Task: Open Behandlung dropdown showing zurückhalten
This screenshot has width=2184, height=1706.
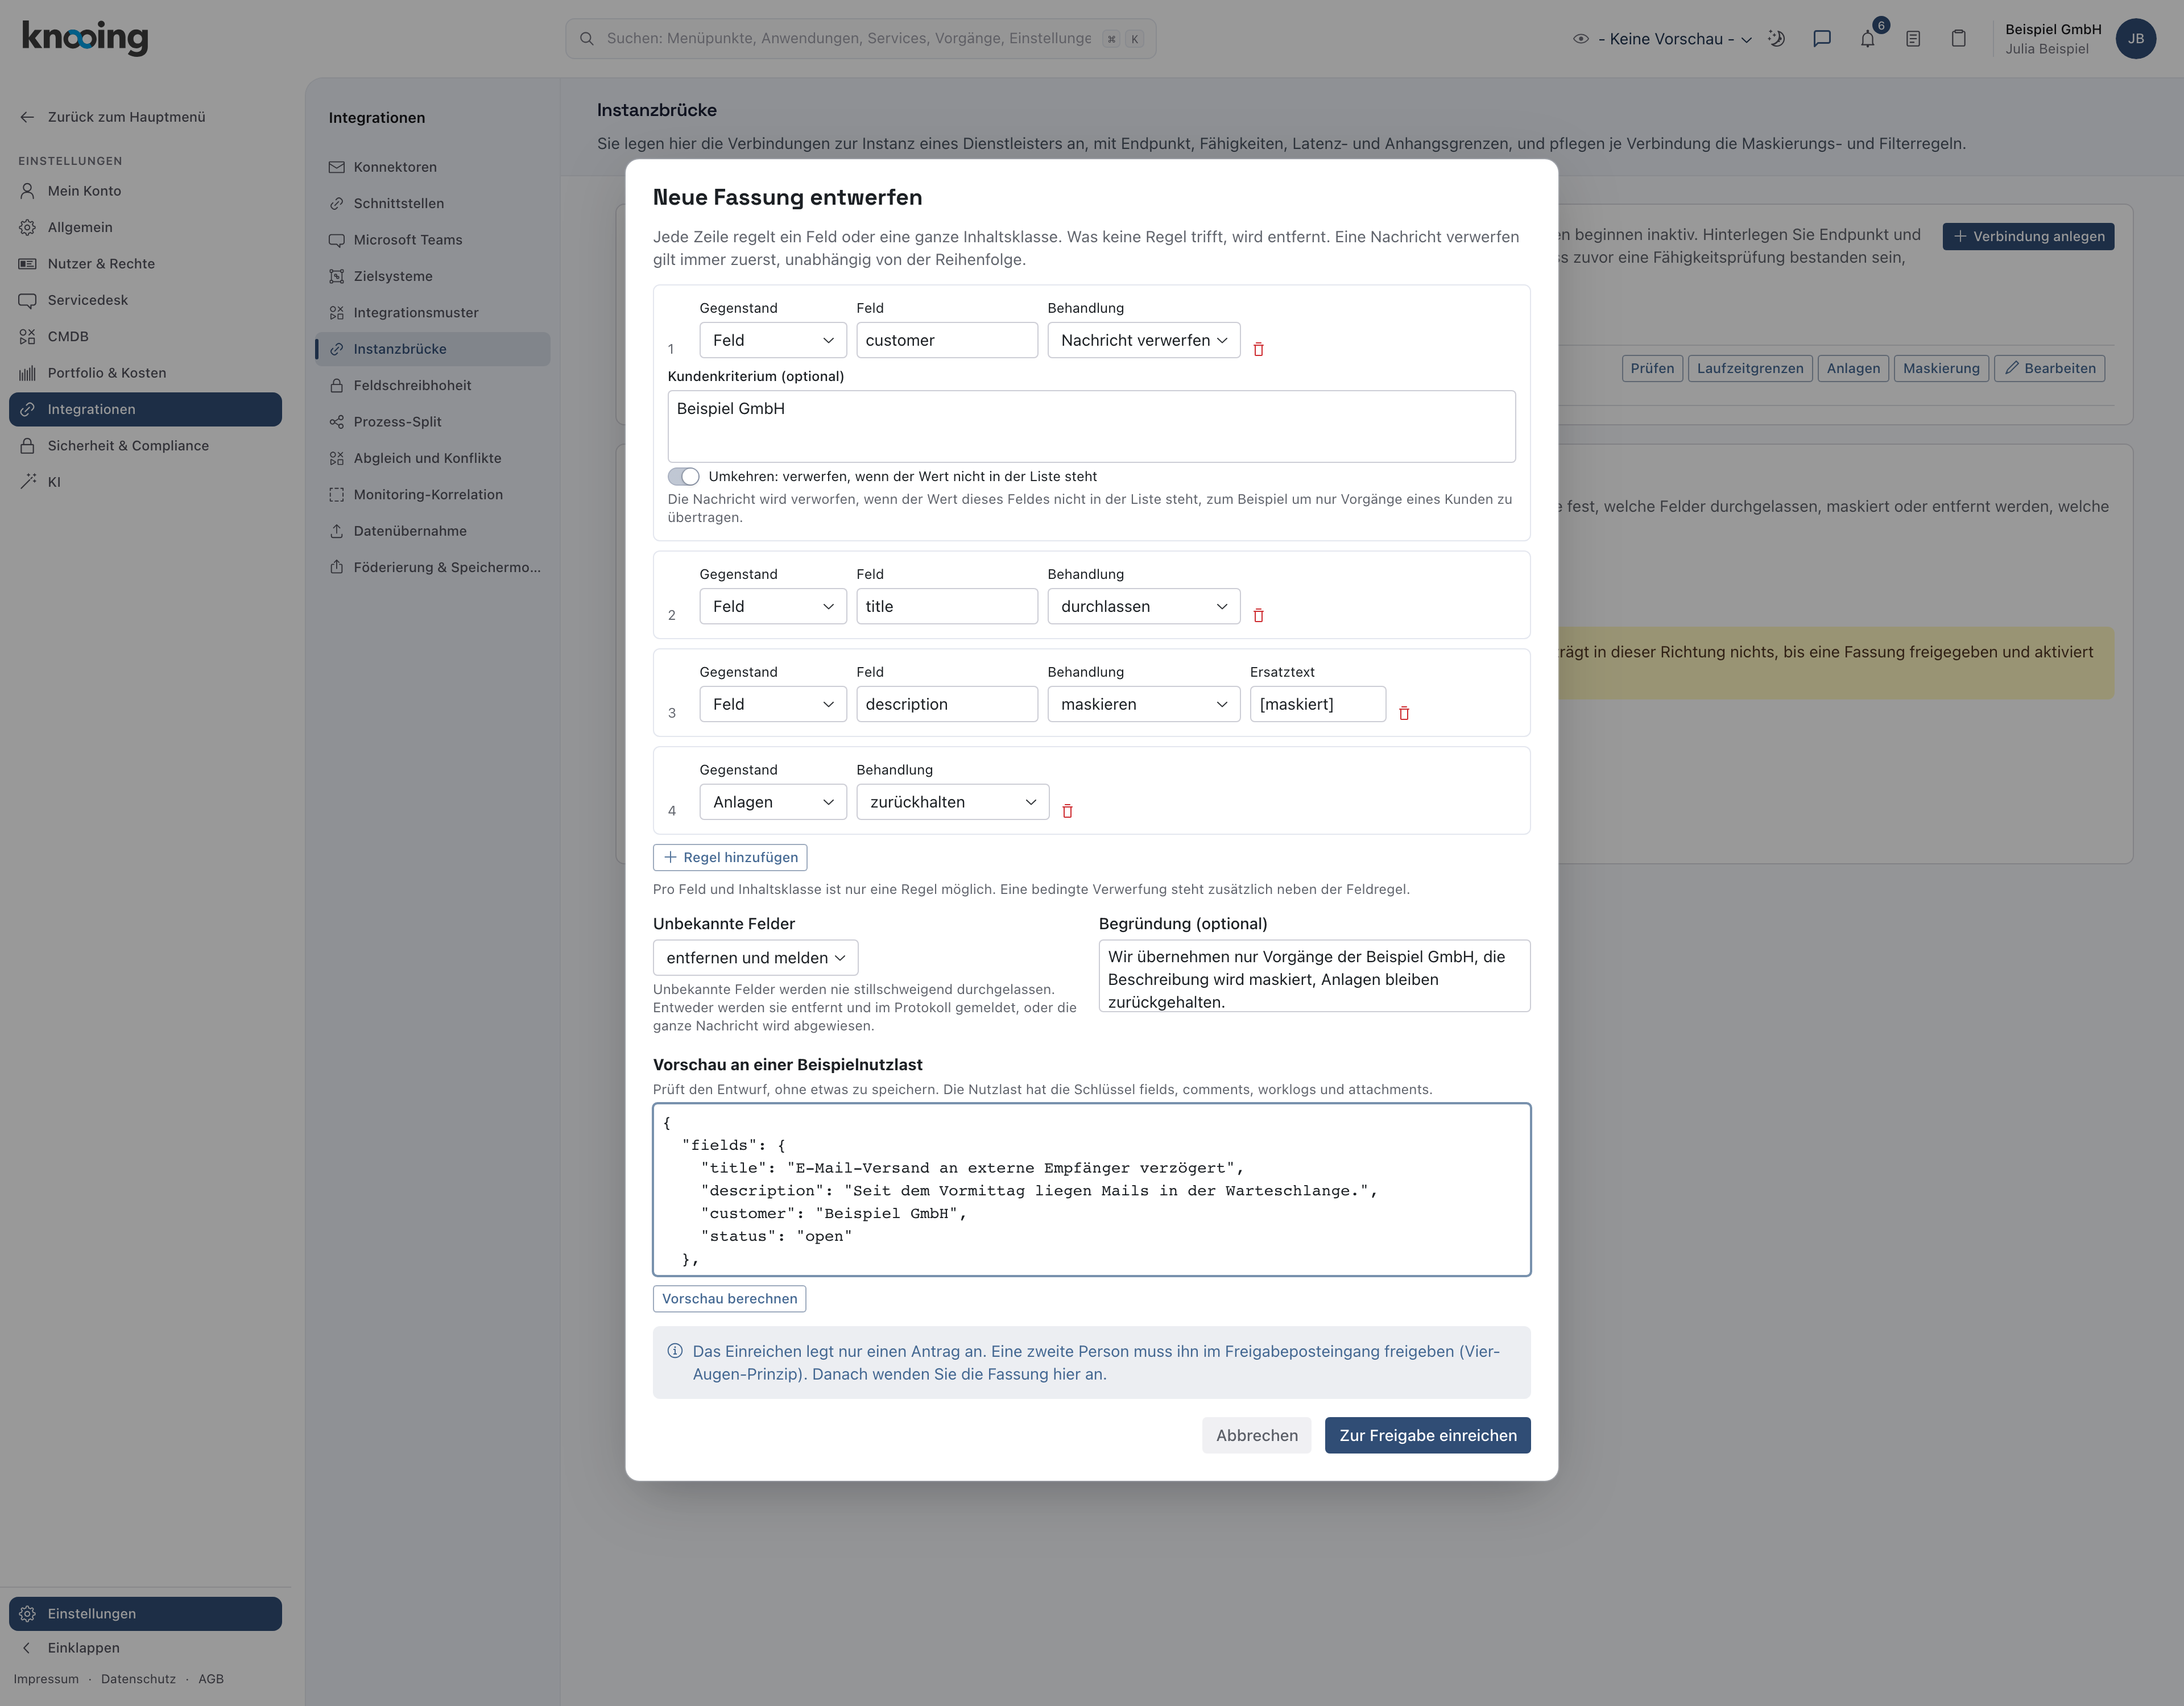Action: (952, 802)
